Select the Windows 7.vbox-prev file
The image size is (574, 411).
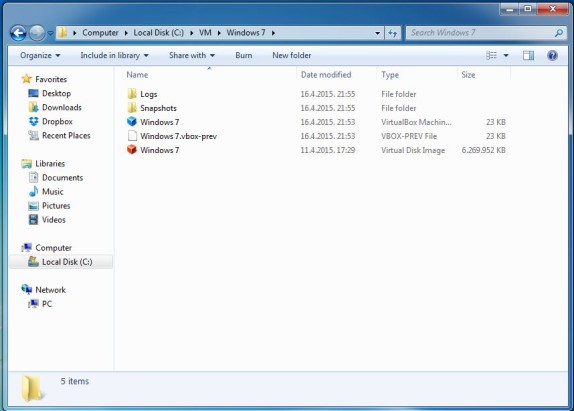[172, 136]
